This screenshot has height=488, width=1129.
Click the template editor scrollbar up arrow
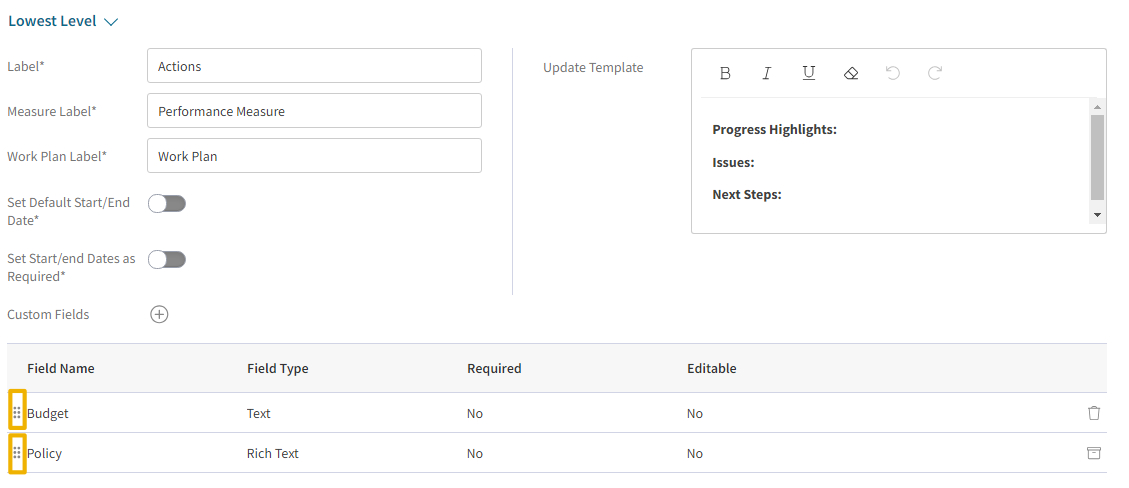point(1097,107)
